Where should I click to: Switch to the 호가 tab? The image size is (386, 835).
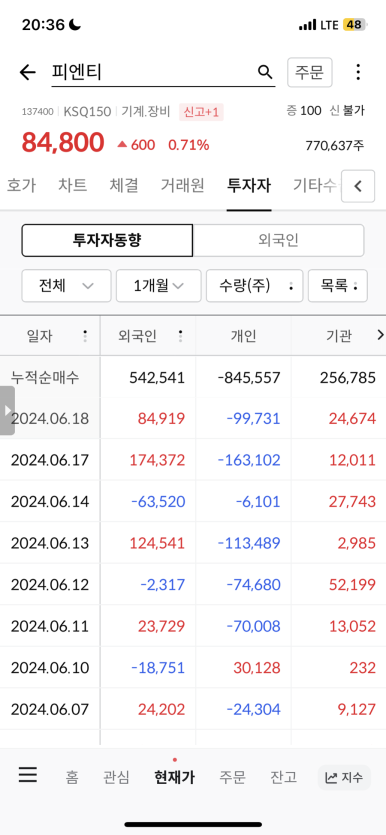[21, 185]
